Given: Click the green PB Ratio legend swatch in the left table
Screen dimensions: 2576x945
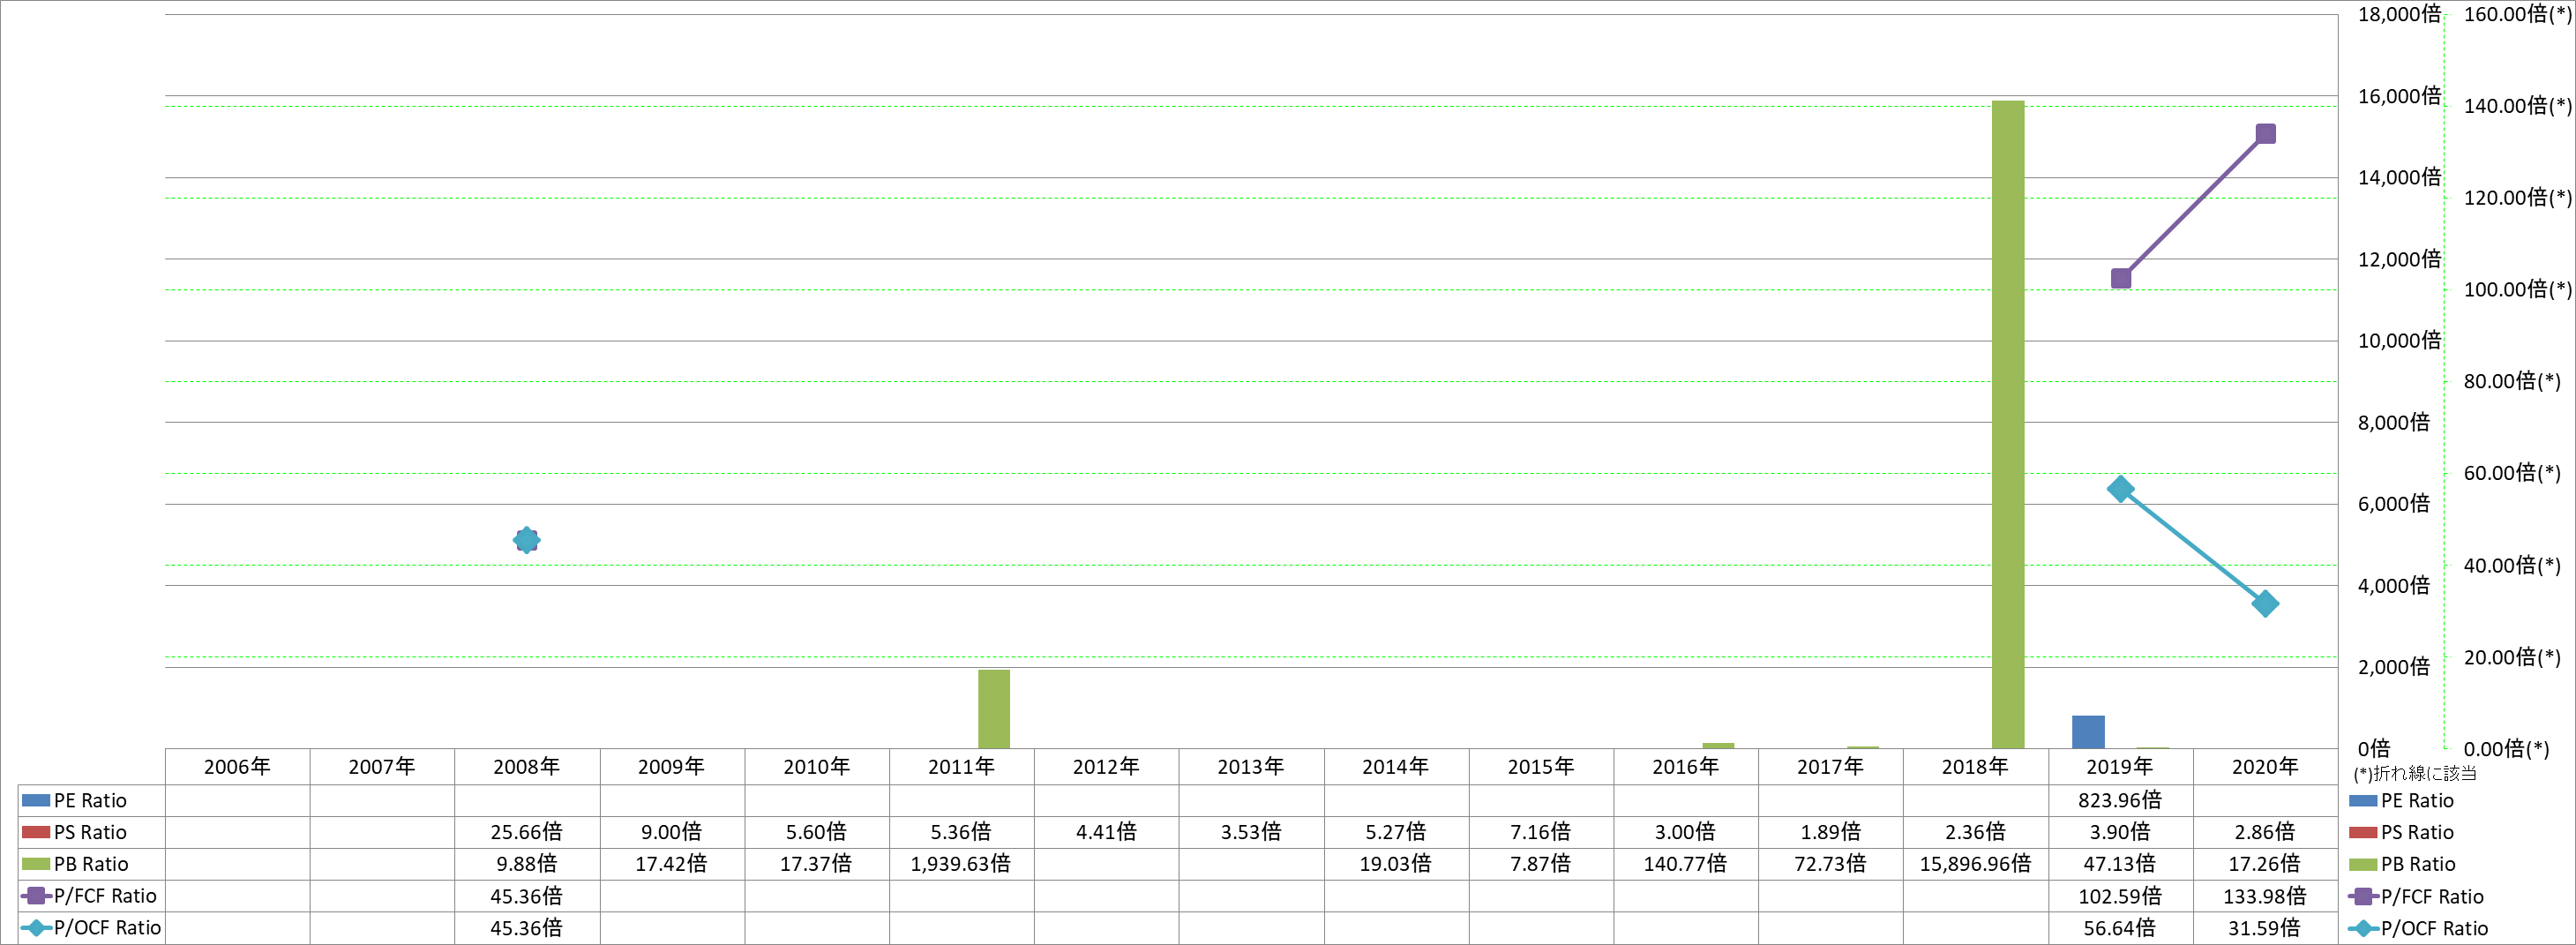Looking at the screenshot, I should [36, 864].
